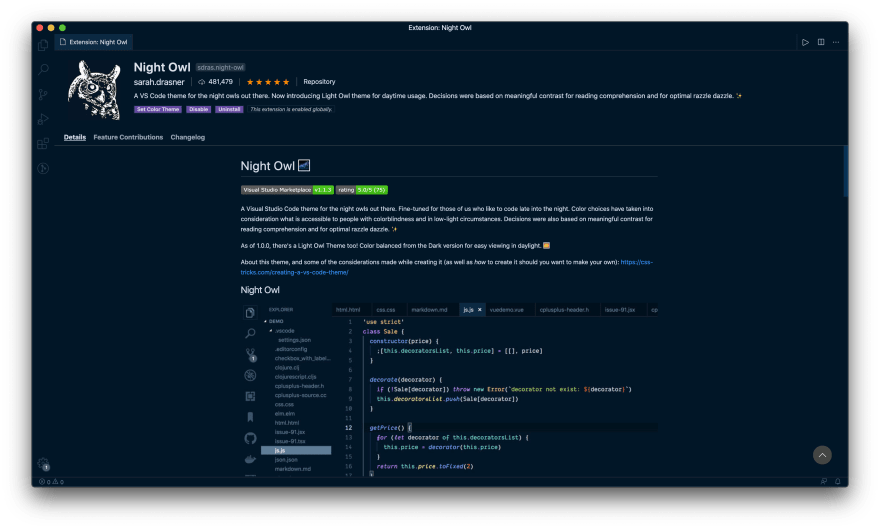Open the css-tricks creating-a-vs-code-theme link
This screenshot has width=880, height=529.
point(446,267)
